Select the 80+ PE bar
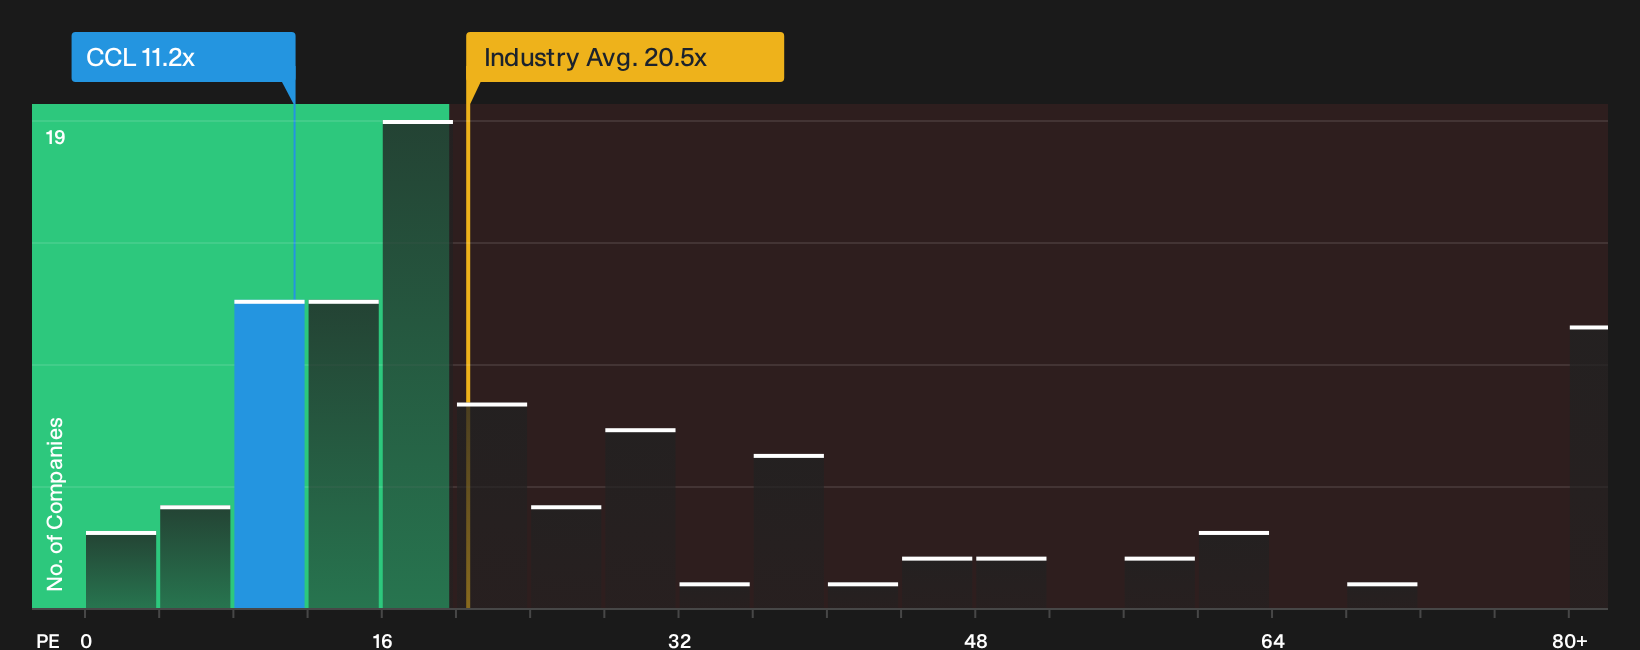This screenshot has width=1640, height=650. coord(1589,467)
